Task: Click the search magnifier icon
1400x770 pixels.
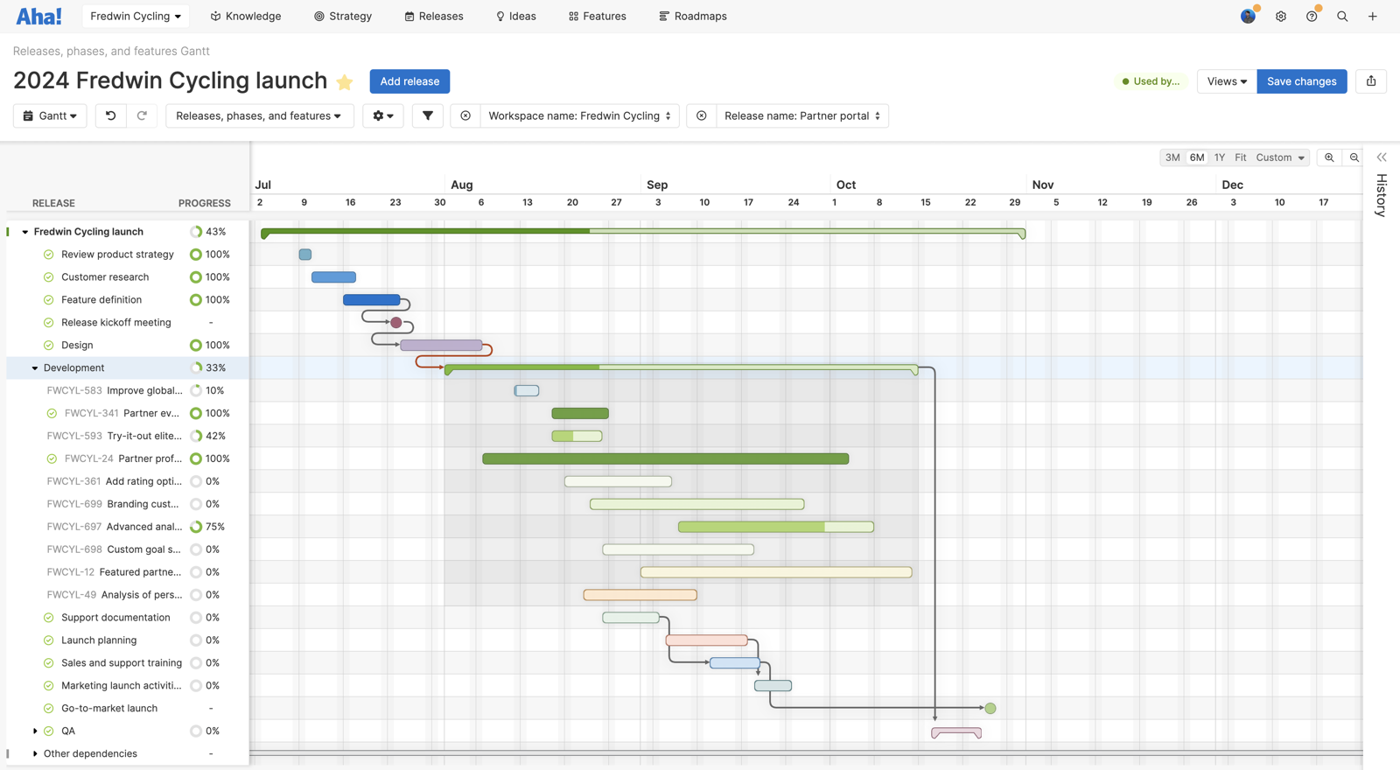Action: pyautogui.click(x=1342, y=16)
